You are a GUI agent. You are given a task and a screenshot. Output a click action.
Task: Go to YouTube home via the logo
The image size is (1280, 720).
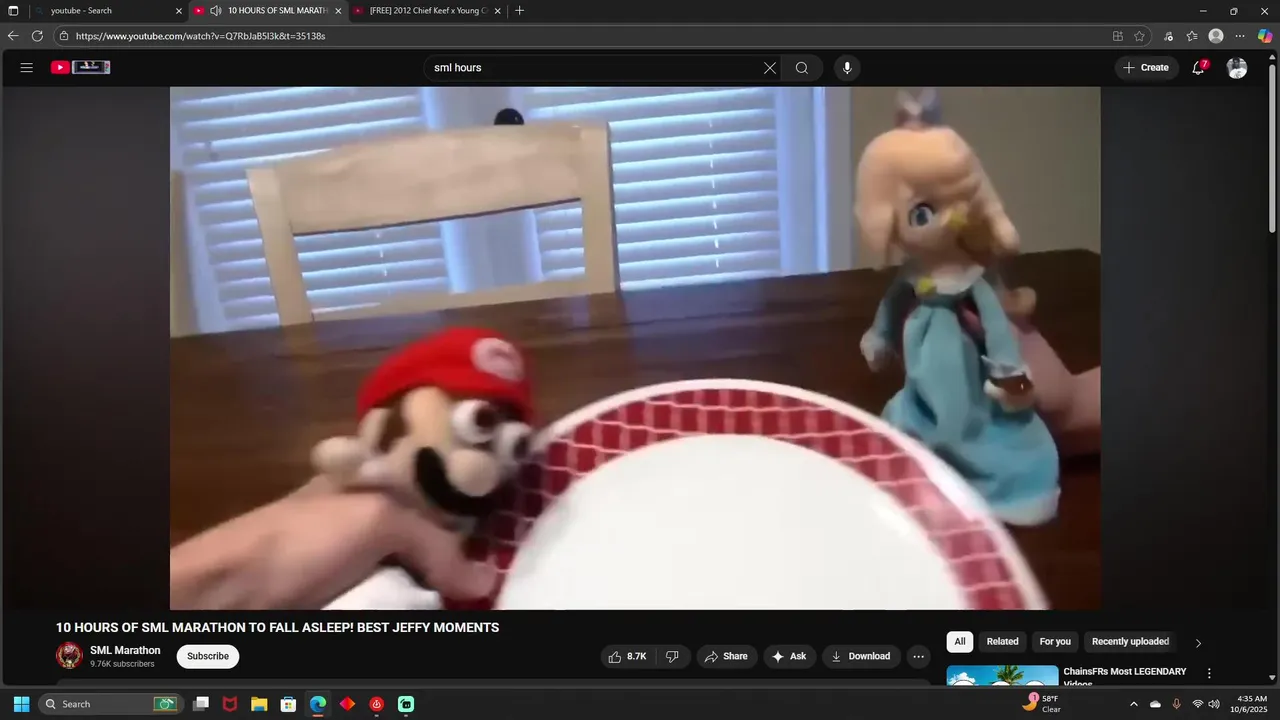point(81,67)
